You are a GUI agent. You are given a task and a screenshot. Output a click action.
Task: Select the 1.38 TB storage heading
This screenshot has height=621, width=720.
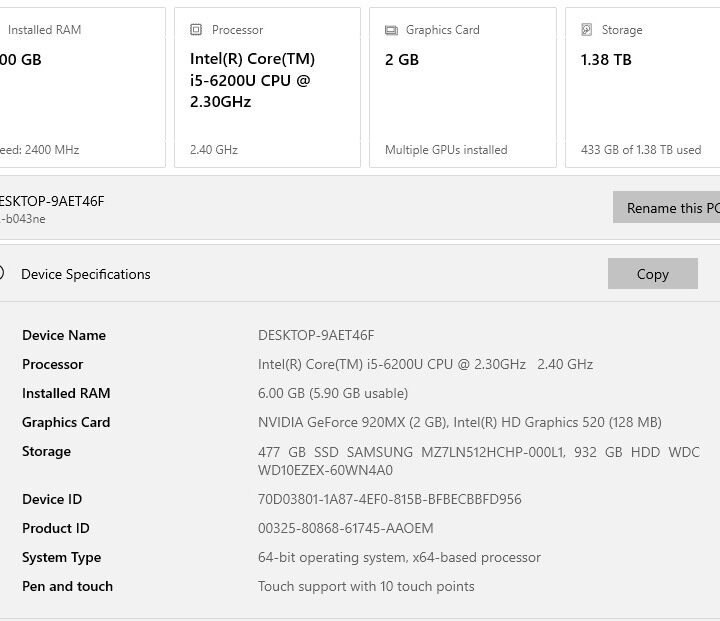(606, 60)
